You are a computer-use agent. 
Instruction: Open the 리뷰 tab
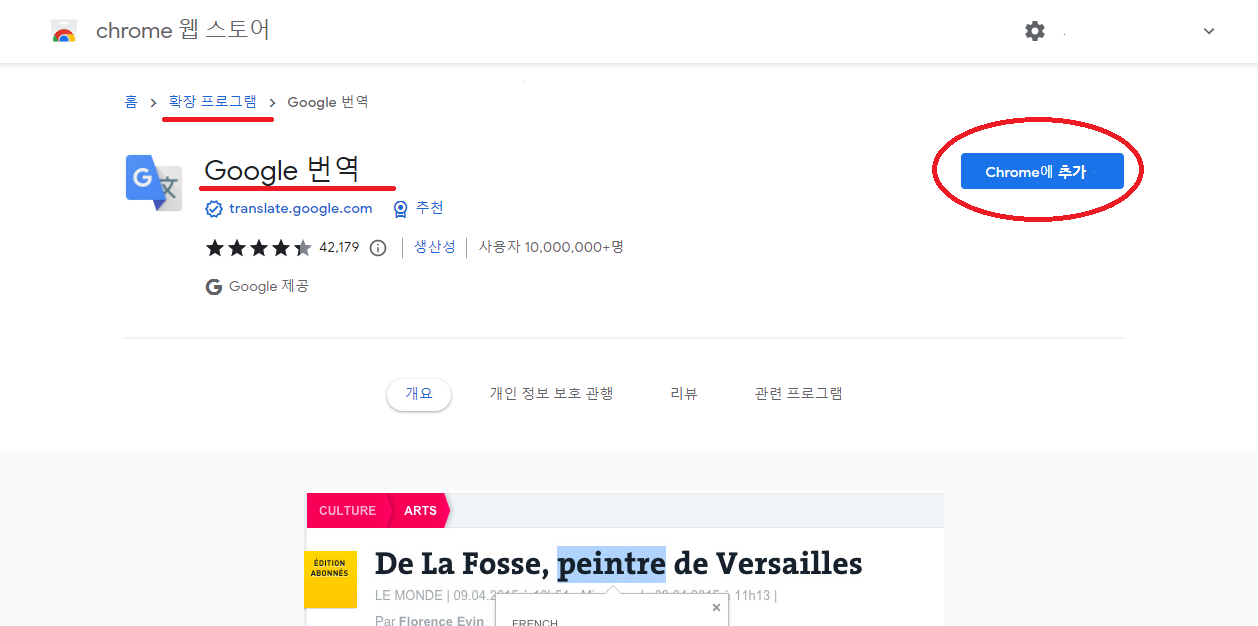[684, 394]
